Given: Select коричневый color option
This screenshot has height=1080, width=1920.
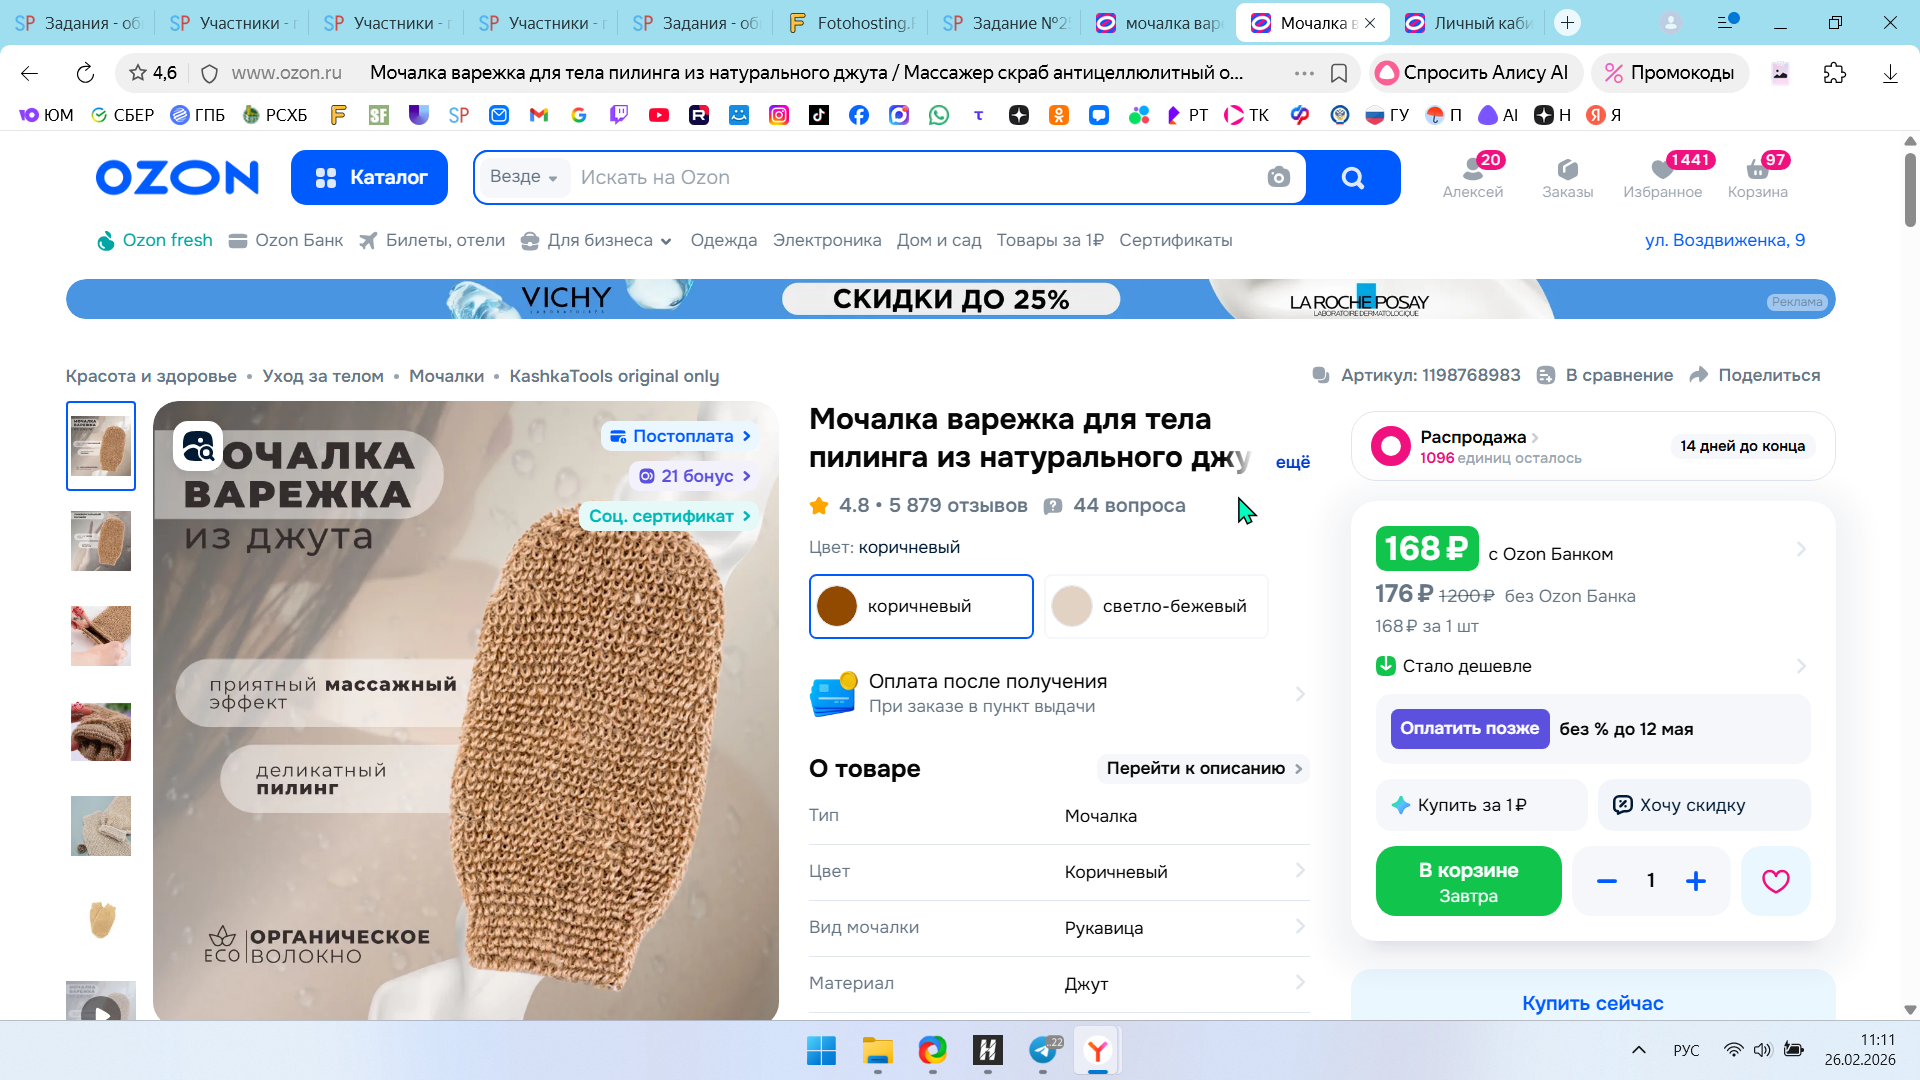Looking at the screenshot, I should (920, 606).
